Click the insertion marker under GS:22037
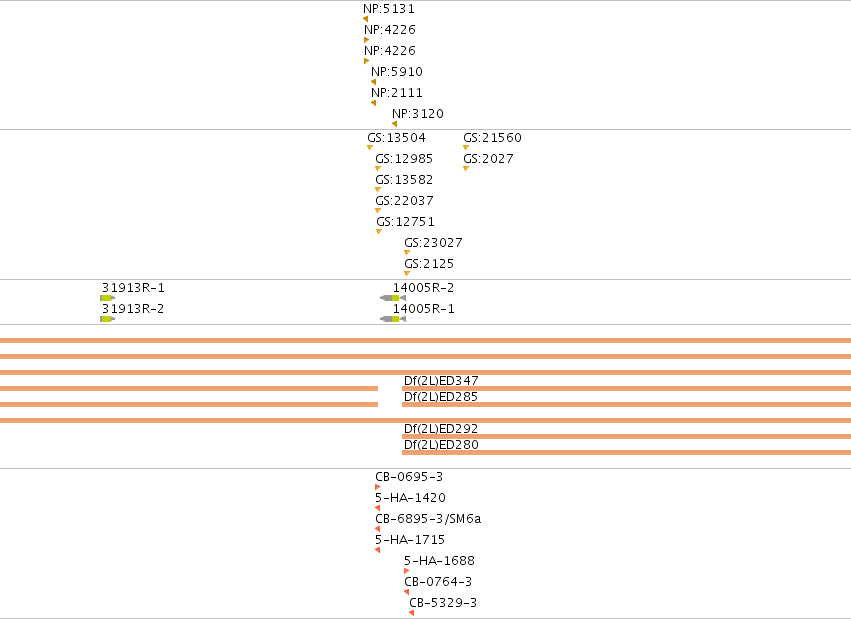 tap(378, 210)
